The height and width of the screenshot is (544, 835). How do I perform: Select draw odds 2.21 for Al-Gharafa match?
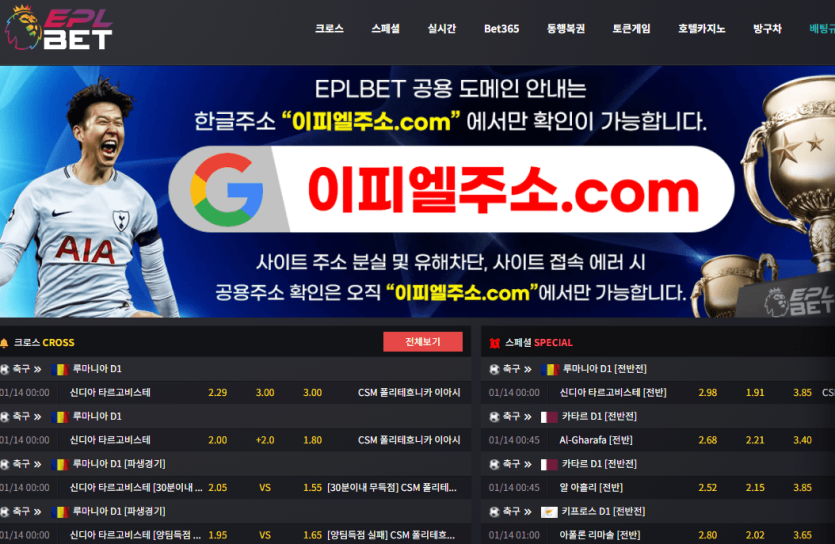(755, 440)
